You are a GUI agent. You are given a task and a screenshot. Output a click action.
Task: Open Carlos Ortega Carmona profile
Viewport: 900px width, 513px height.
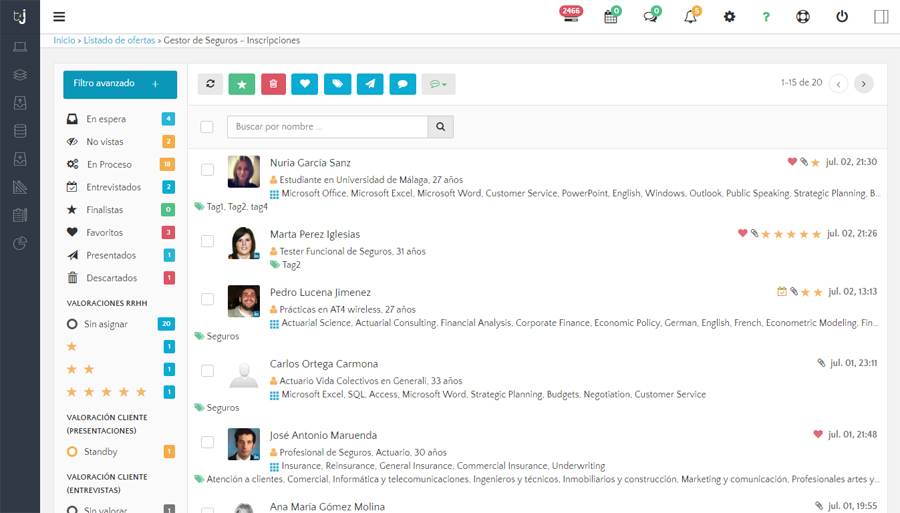[324, 364]
